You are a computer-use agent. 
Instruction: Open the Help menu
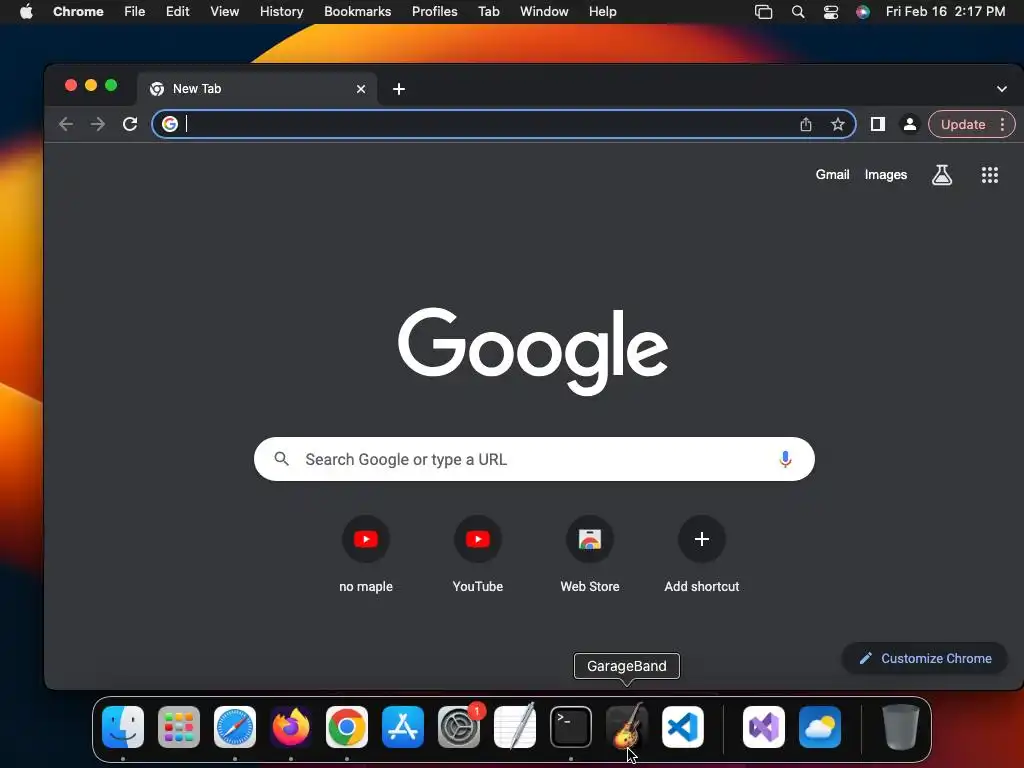coord(603,11)
